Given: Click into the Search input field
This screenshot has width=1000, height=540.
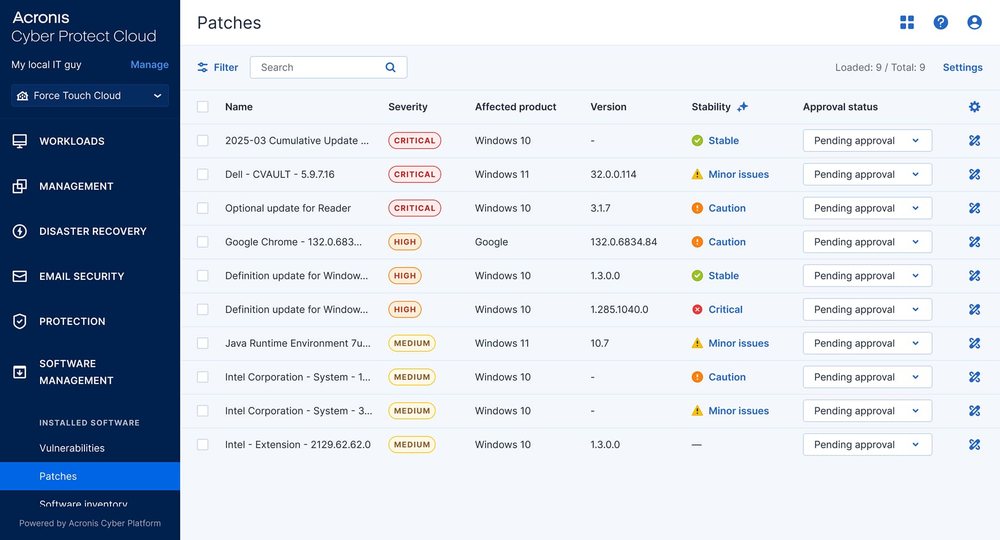Looking at the screenshot, I should 328,68.
